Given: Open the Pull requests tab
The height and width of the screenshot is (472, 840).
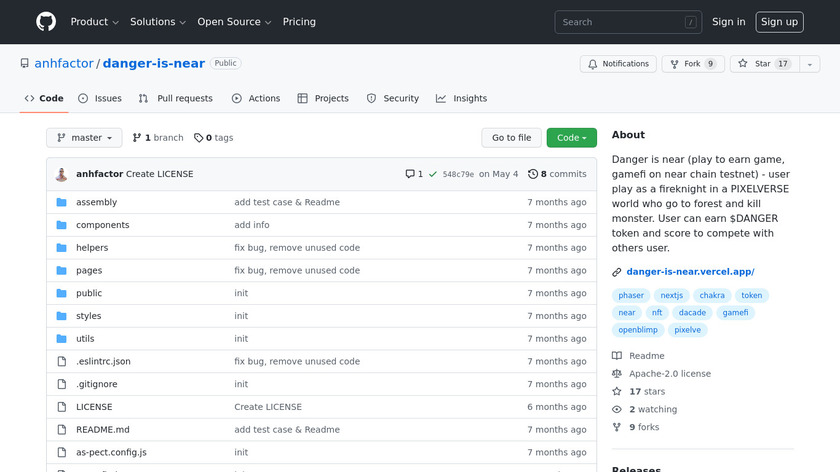Looking at the screenshot, I should [176, 99].
